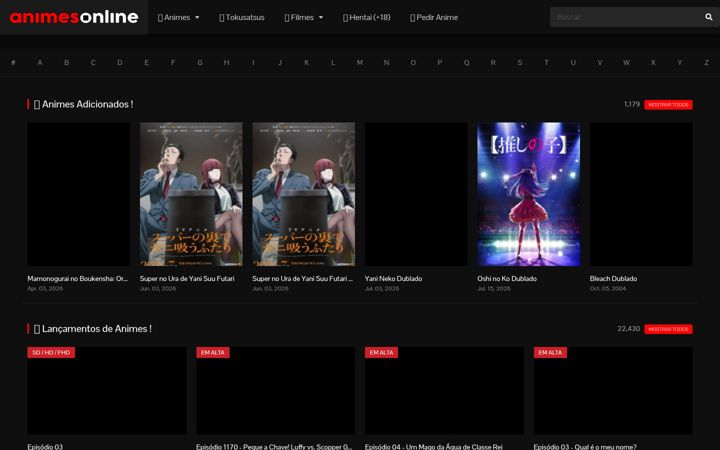720x450 pixels.
Task: Filter by the # symbol
Action: point(13,62)
